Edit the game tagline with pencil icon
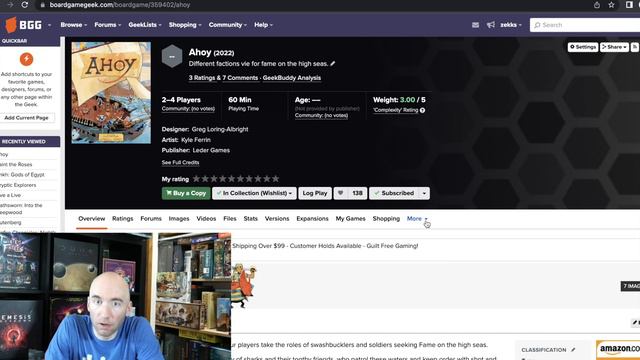Image resolution: width=640 pixels, height=360 pixels. pyautogui.click(x=333, y=64)
